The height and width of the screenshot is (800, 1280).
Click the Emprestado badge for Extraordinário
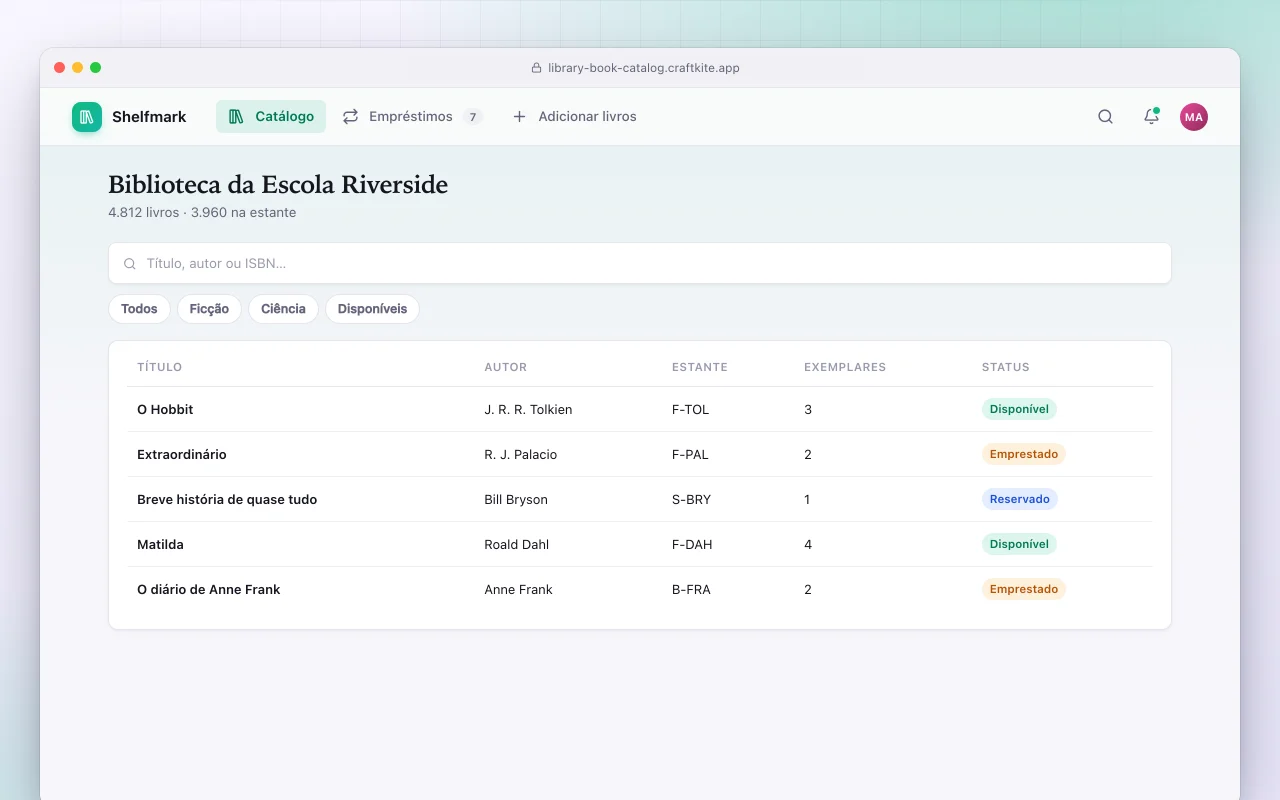pos(1024,454)
